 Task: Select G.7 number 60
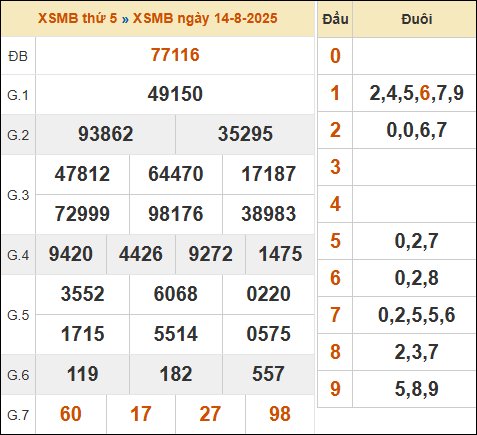click(x=71, y=414)
